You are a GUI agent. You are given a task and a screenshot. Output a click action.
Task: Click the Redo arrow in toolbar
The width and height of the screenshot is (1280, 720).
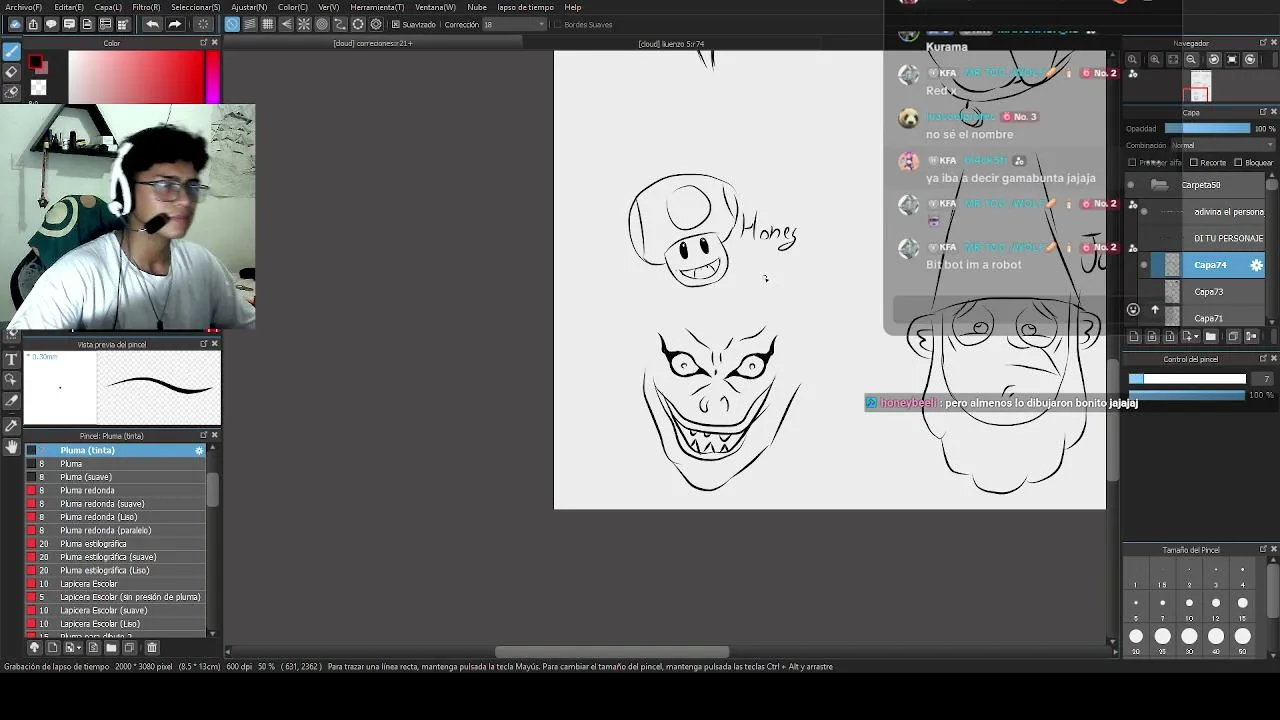[174, 24]
